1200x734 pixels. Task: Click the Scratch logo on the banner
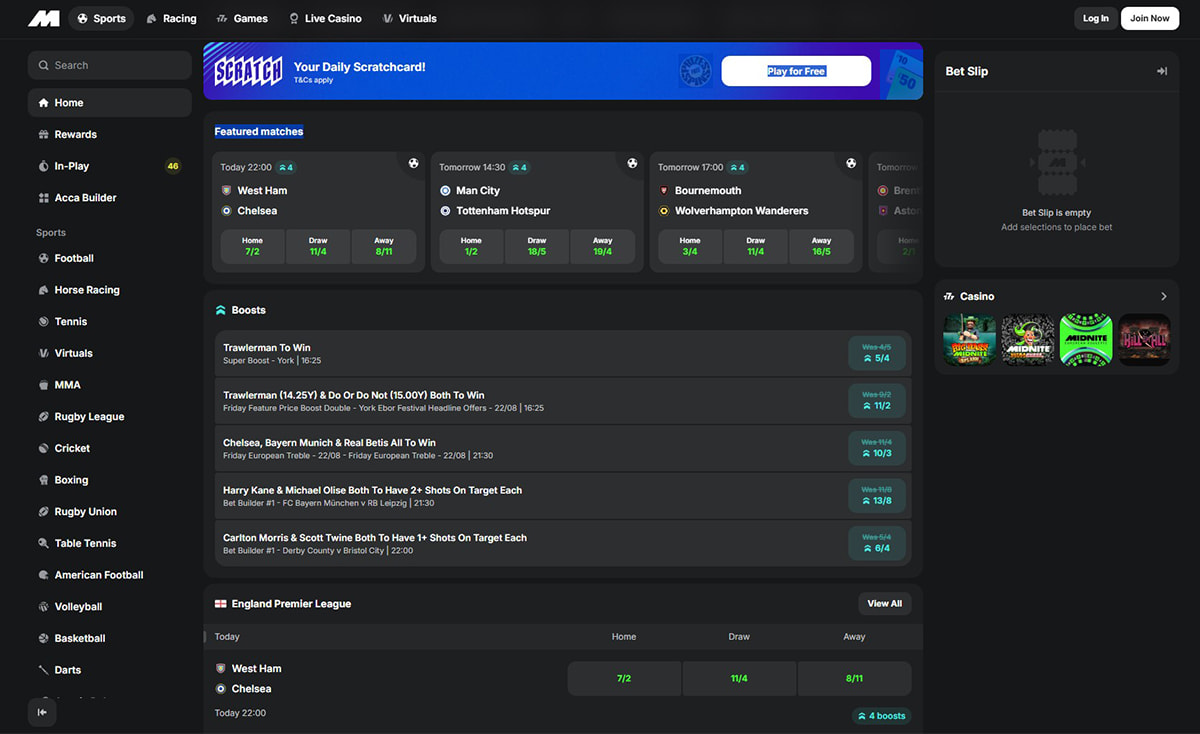pos(248,71)
